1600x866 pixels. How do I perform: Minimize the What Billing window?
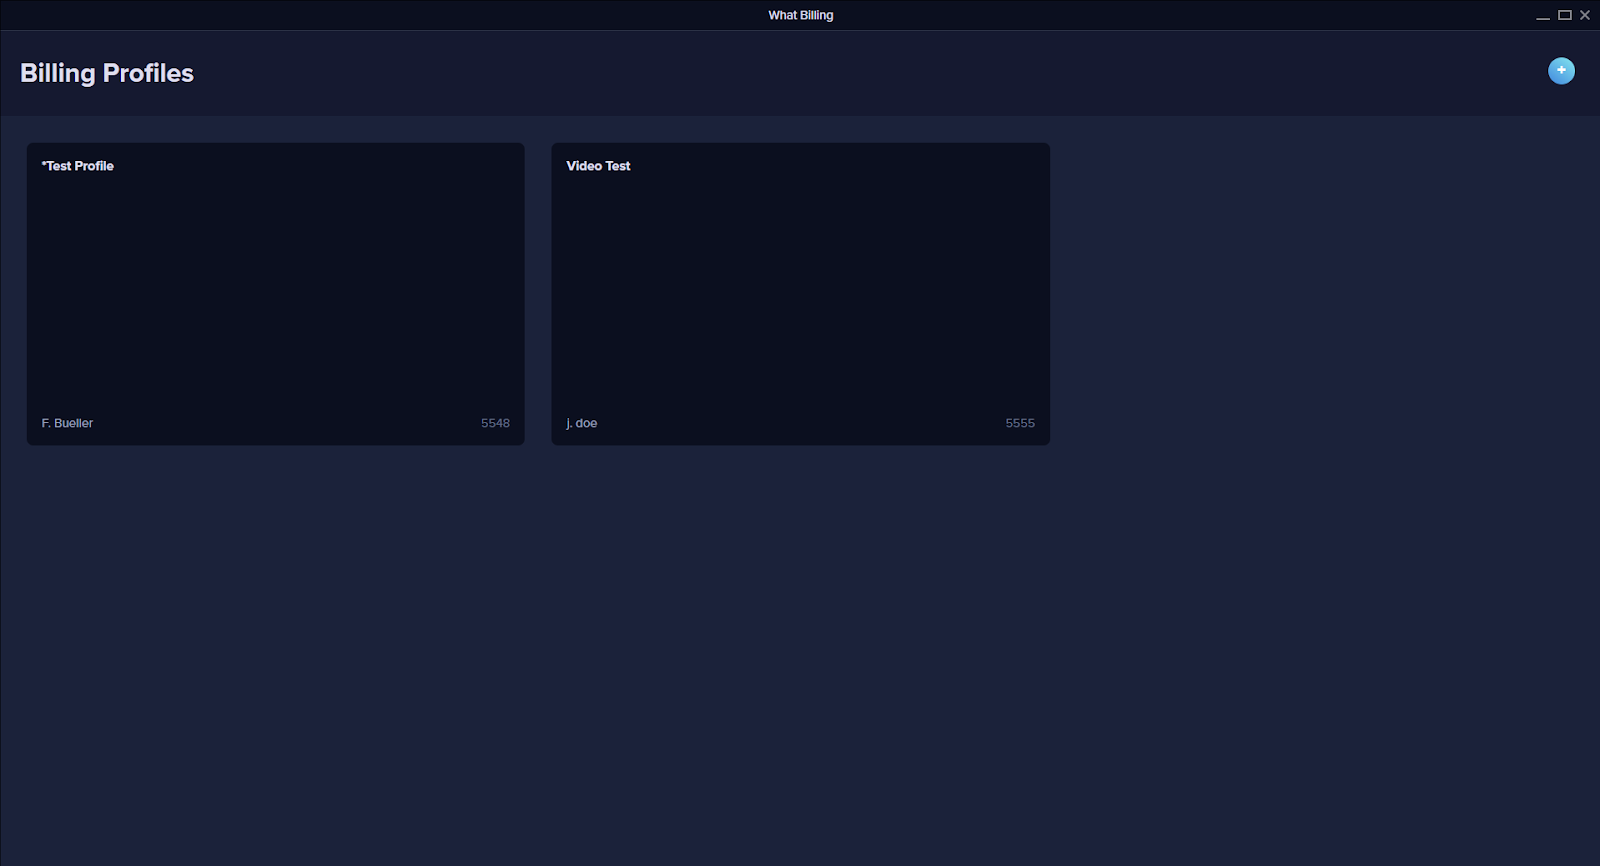pyautogui.click(x=1543, y=15)
